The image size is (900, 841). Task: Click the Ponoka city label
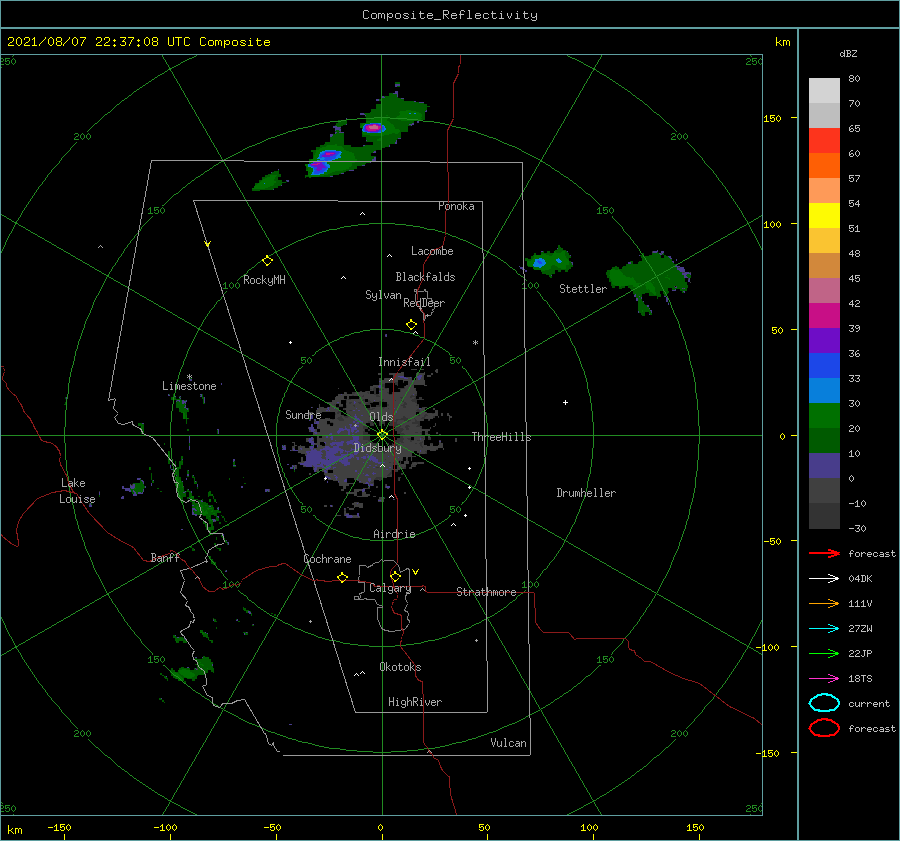point(456,206)
